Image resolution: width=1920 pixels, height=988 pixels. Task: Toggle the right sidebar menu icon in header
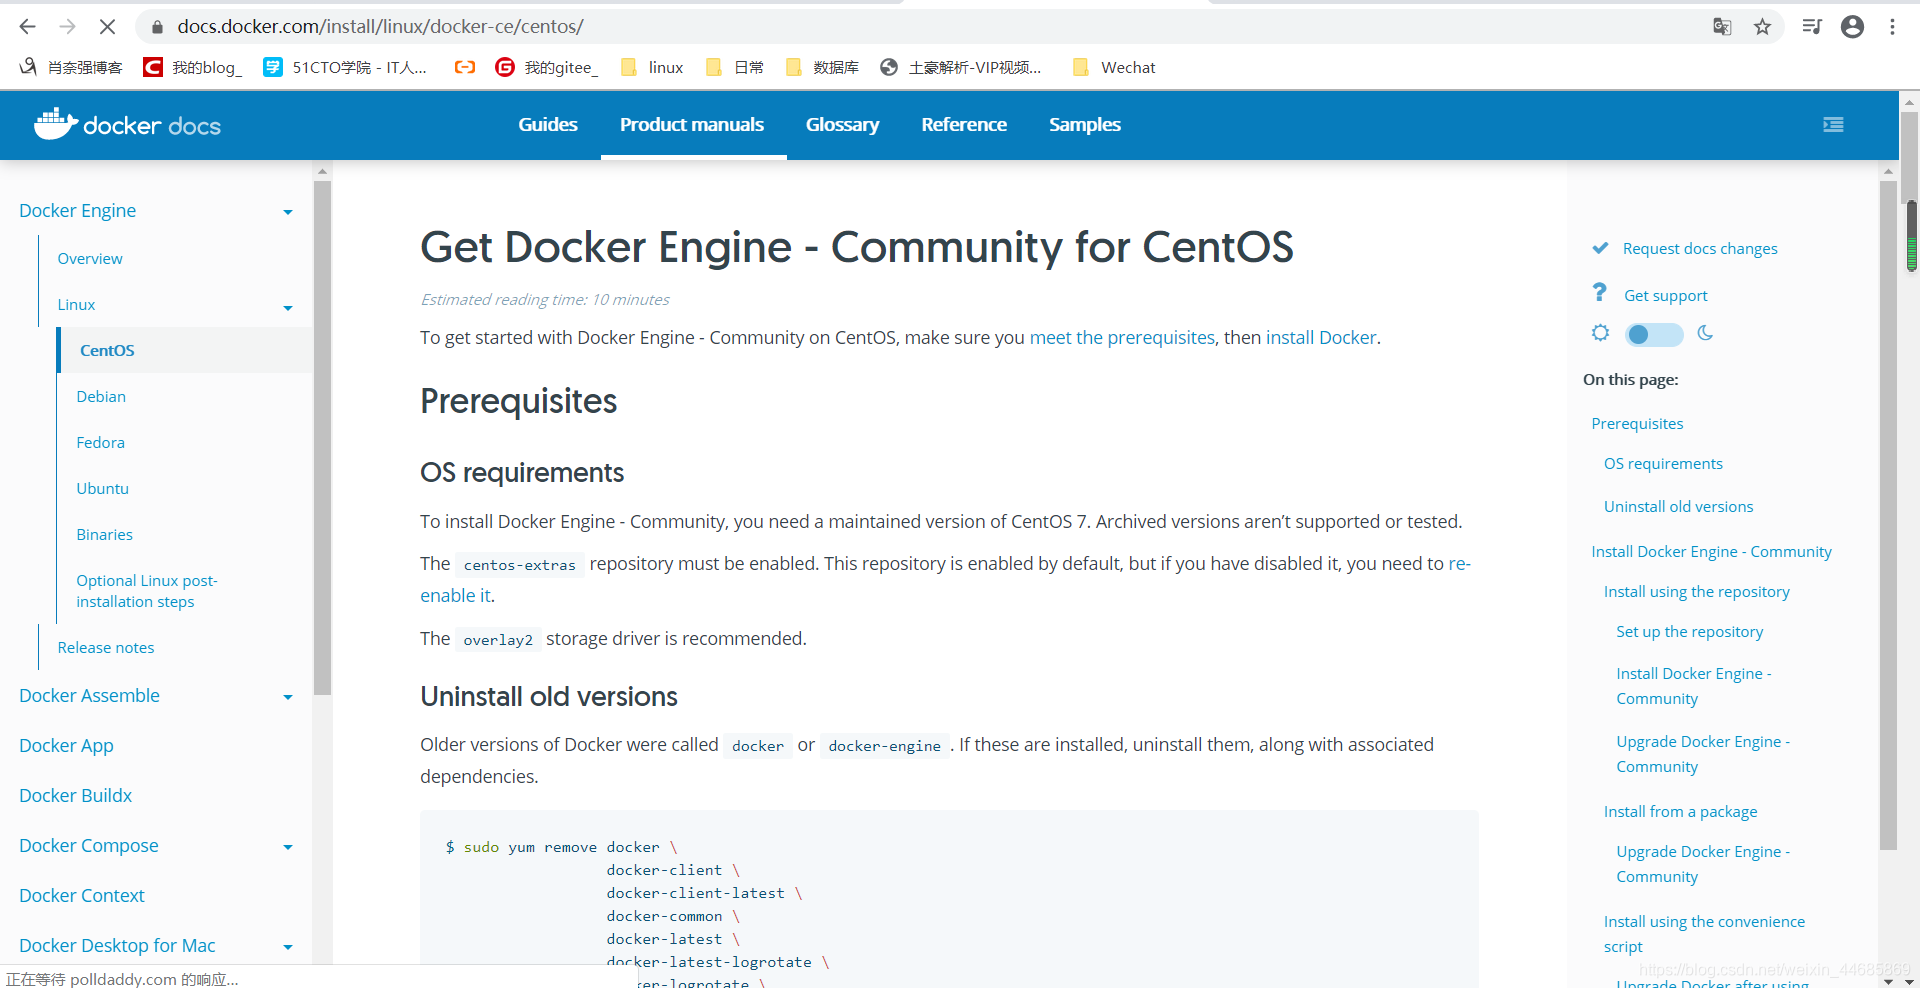1833,124
